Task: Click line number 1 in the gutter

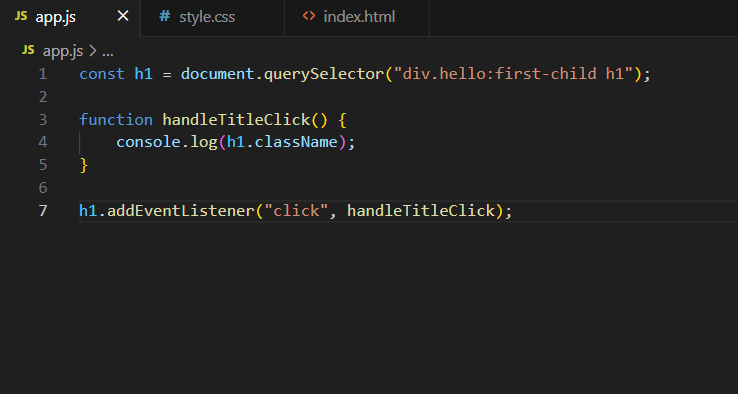Action: click(43, 74)
